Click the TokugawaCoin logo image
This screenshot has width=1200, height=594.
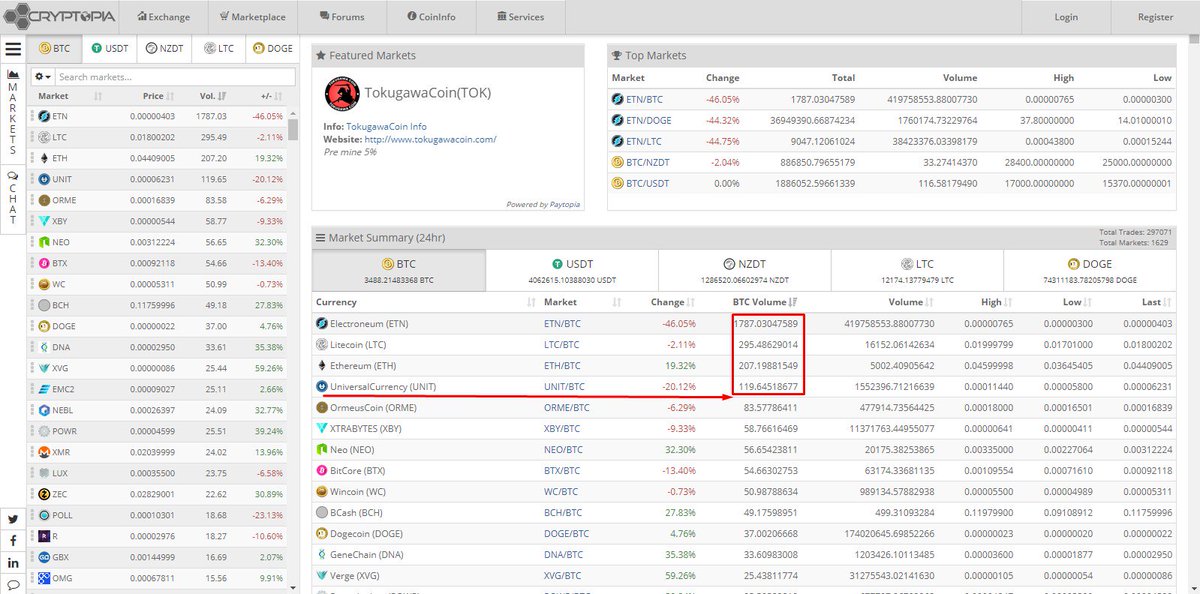click(x=343, y=93)
